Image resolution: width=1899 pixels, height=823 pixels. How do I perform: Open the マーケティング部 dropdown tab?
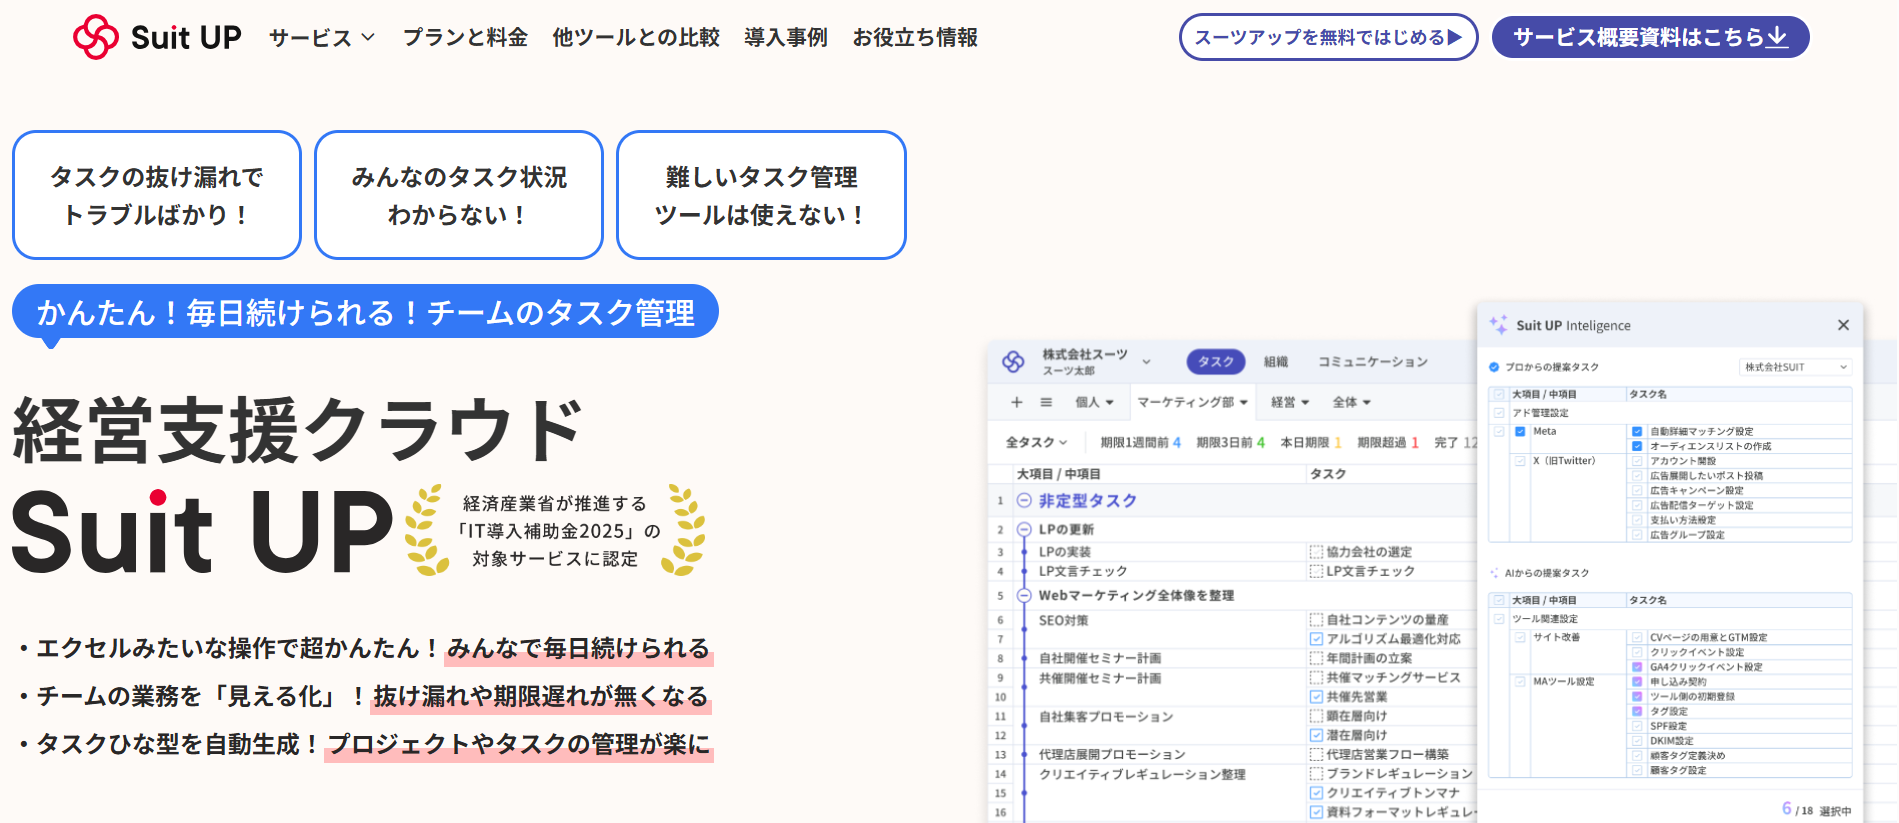pyautogui.click(x=1192, y=402)
